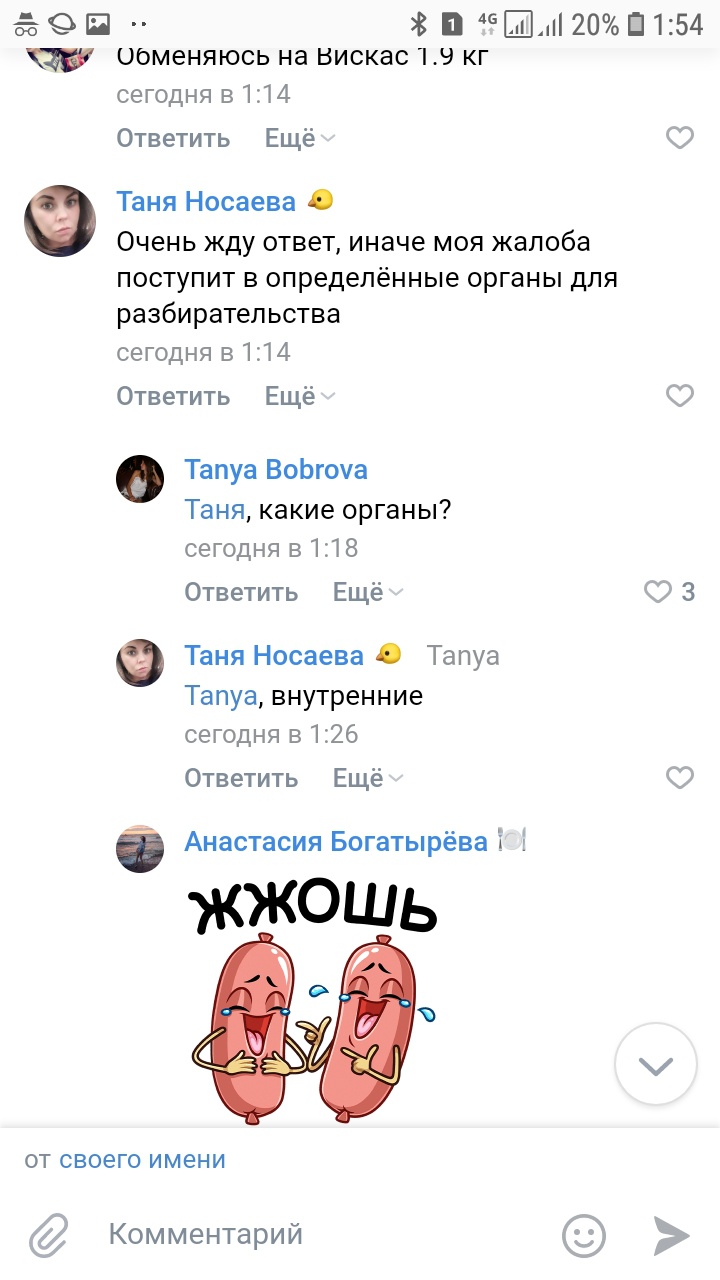Like Таня Носаева's reply 'внутренние'

680,777
